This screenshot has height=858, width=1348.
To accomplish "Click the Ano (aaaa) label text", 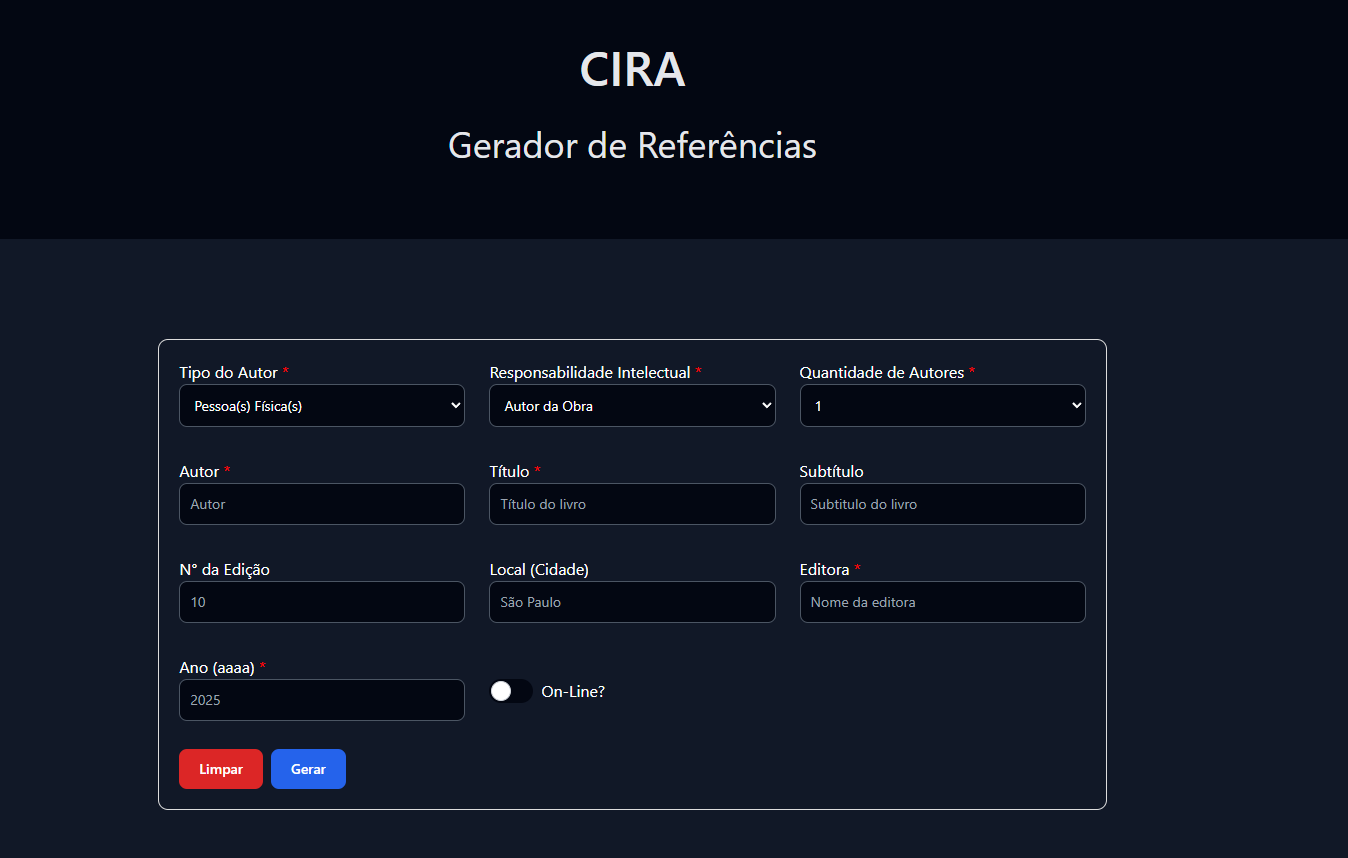I will pos(217,668).
